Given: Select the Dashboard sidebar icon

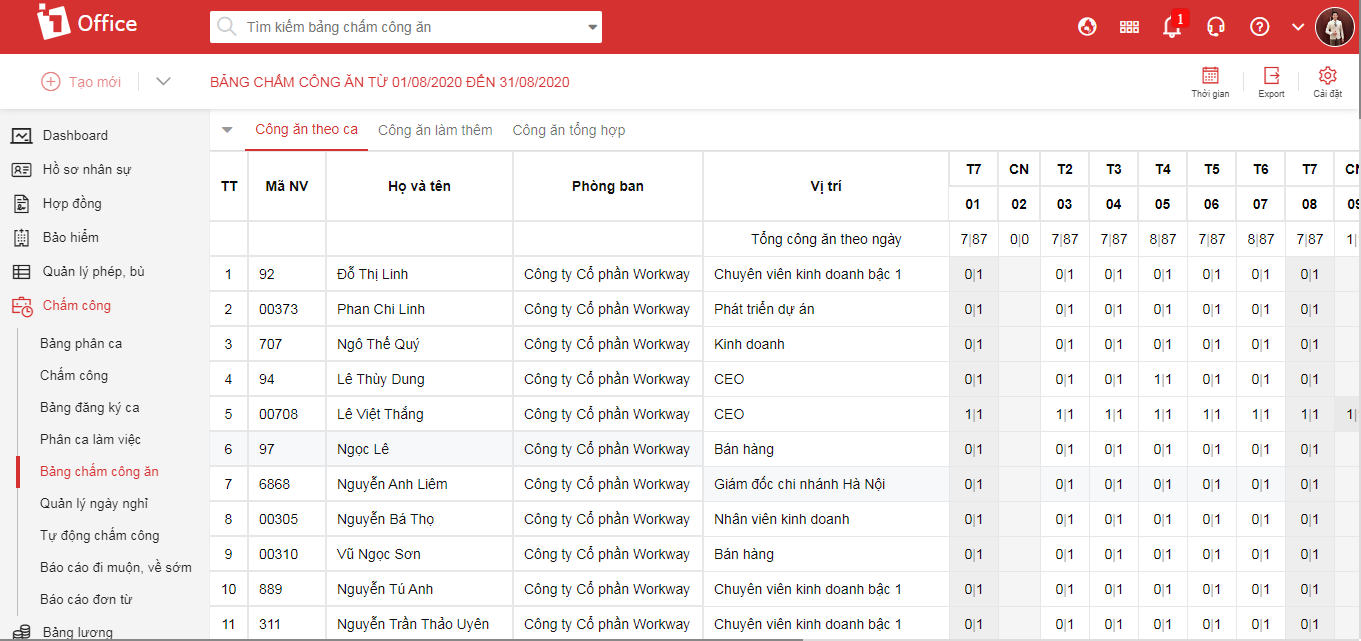Looking at the screenshot, I should [x=22, y=135].
